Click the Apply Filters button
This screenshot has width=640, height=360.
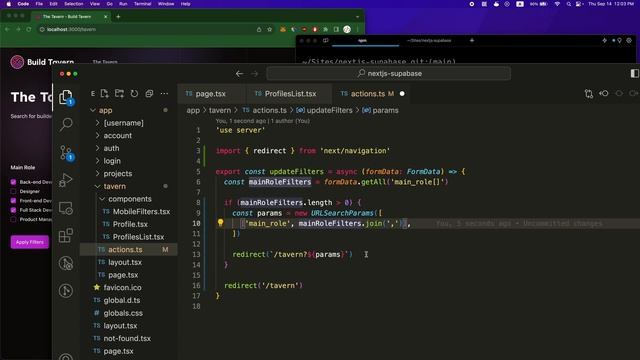(x=30, y=242)
